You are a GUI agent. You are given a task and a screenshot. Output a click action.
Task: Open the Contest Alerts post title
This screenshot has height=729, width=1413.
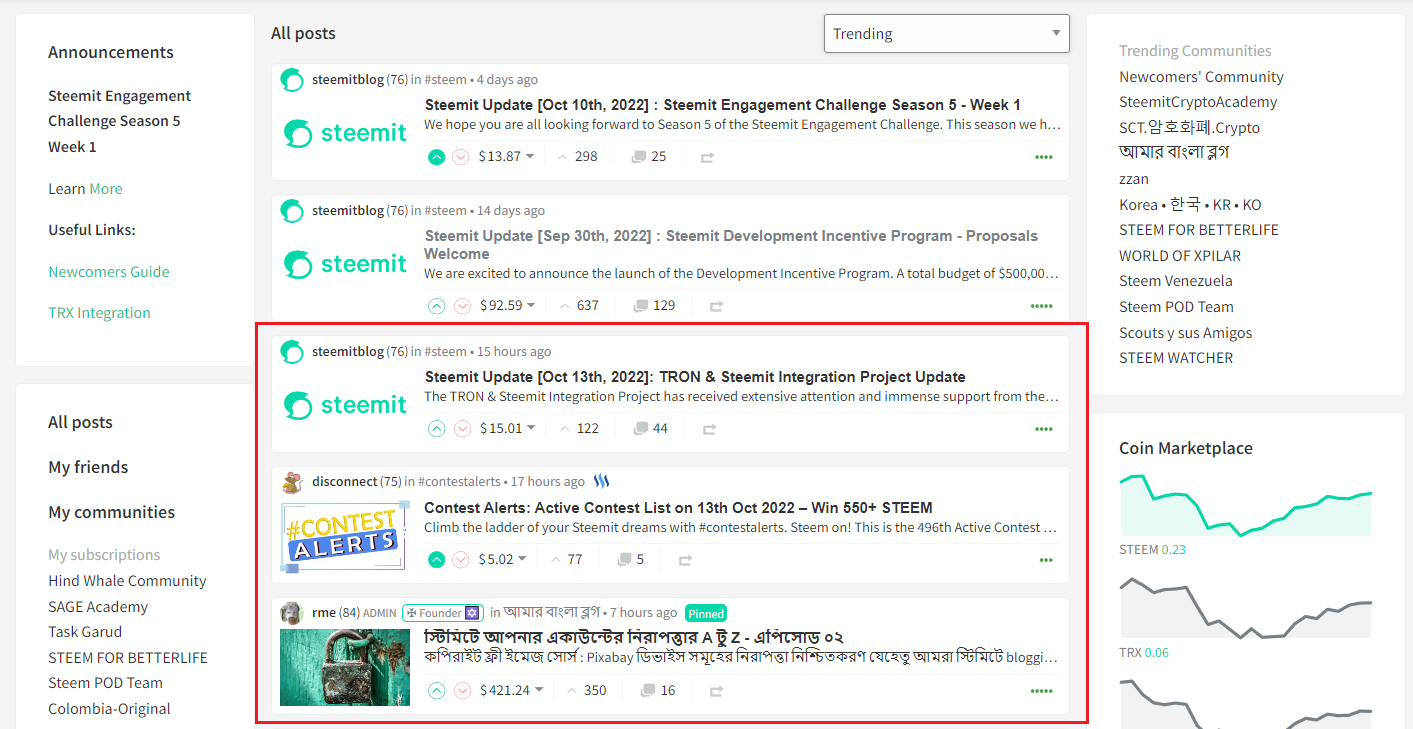pyautogui.click(x=678, y=508)
